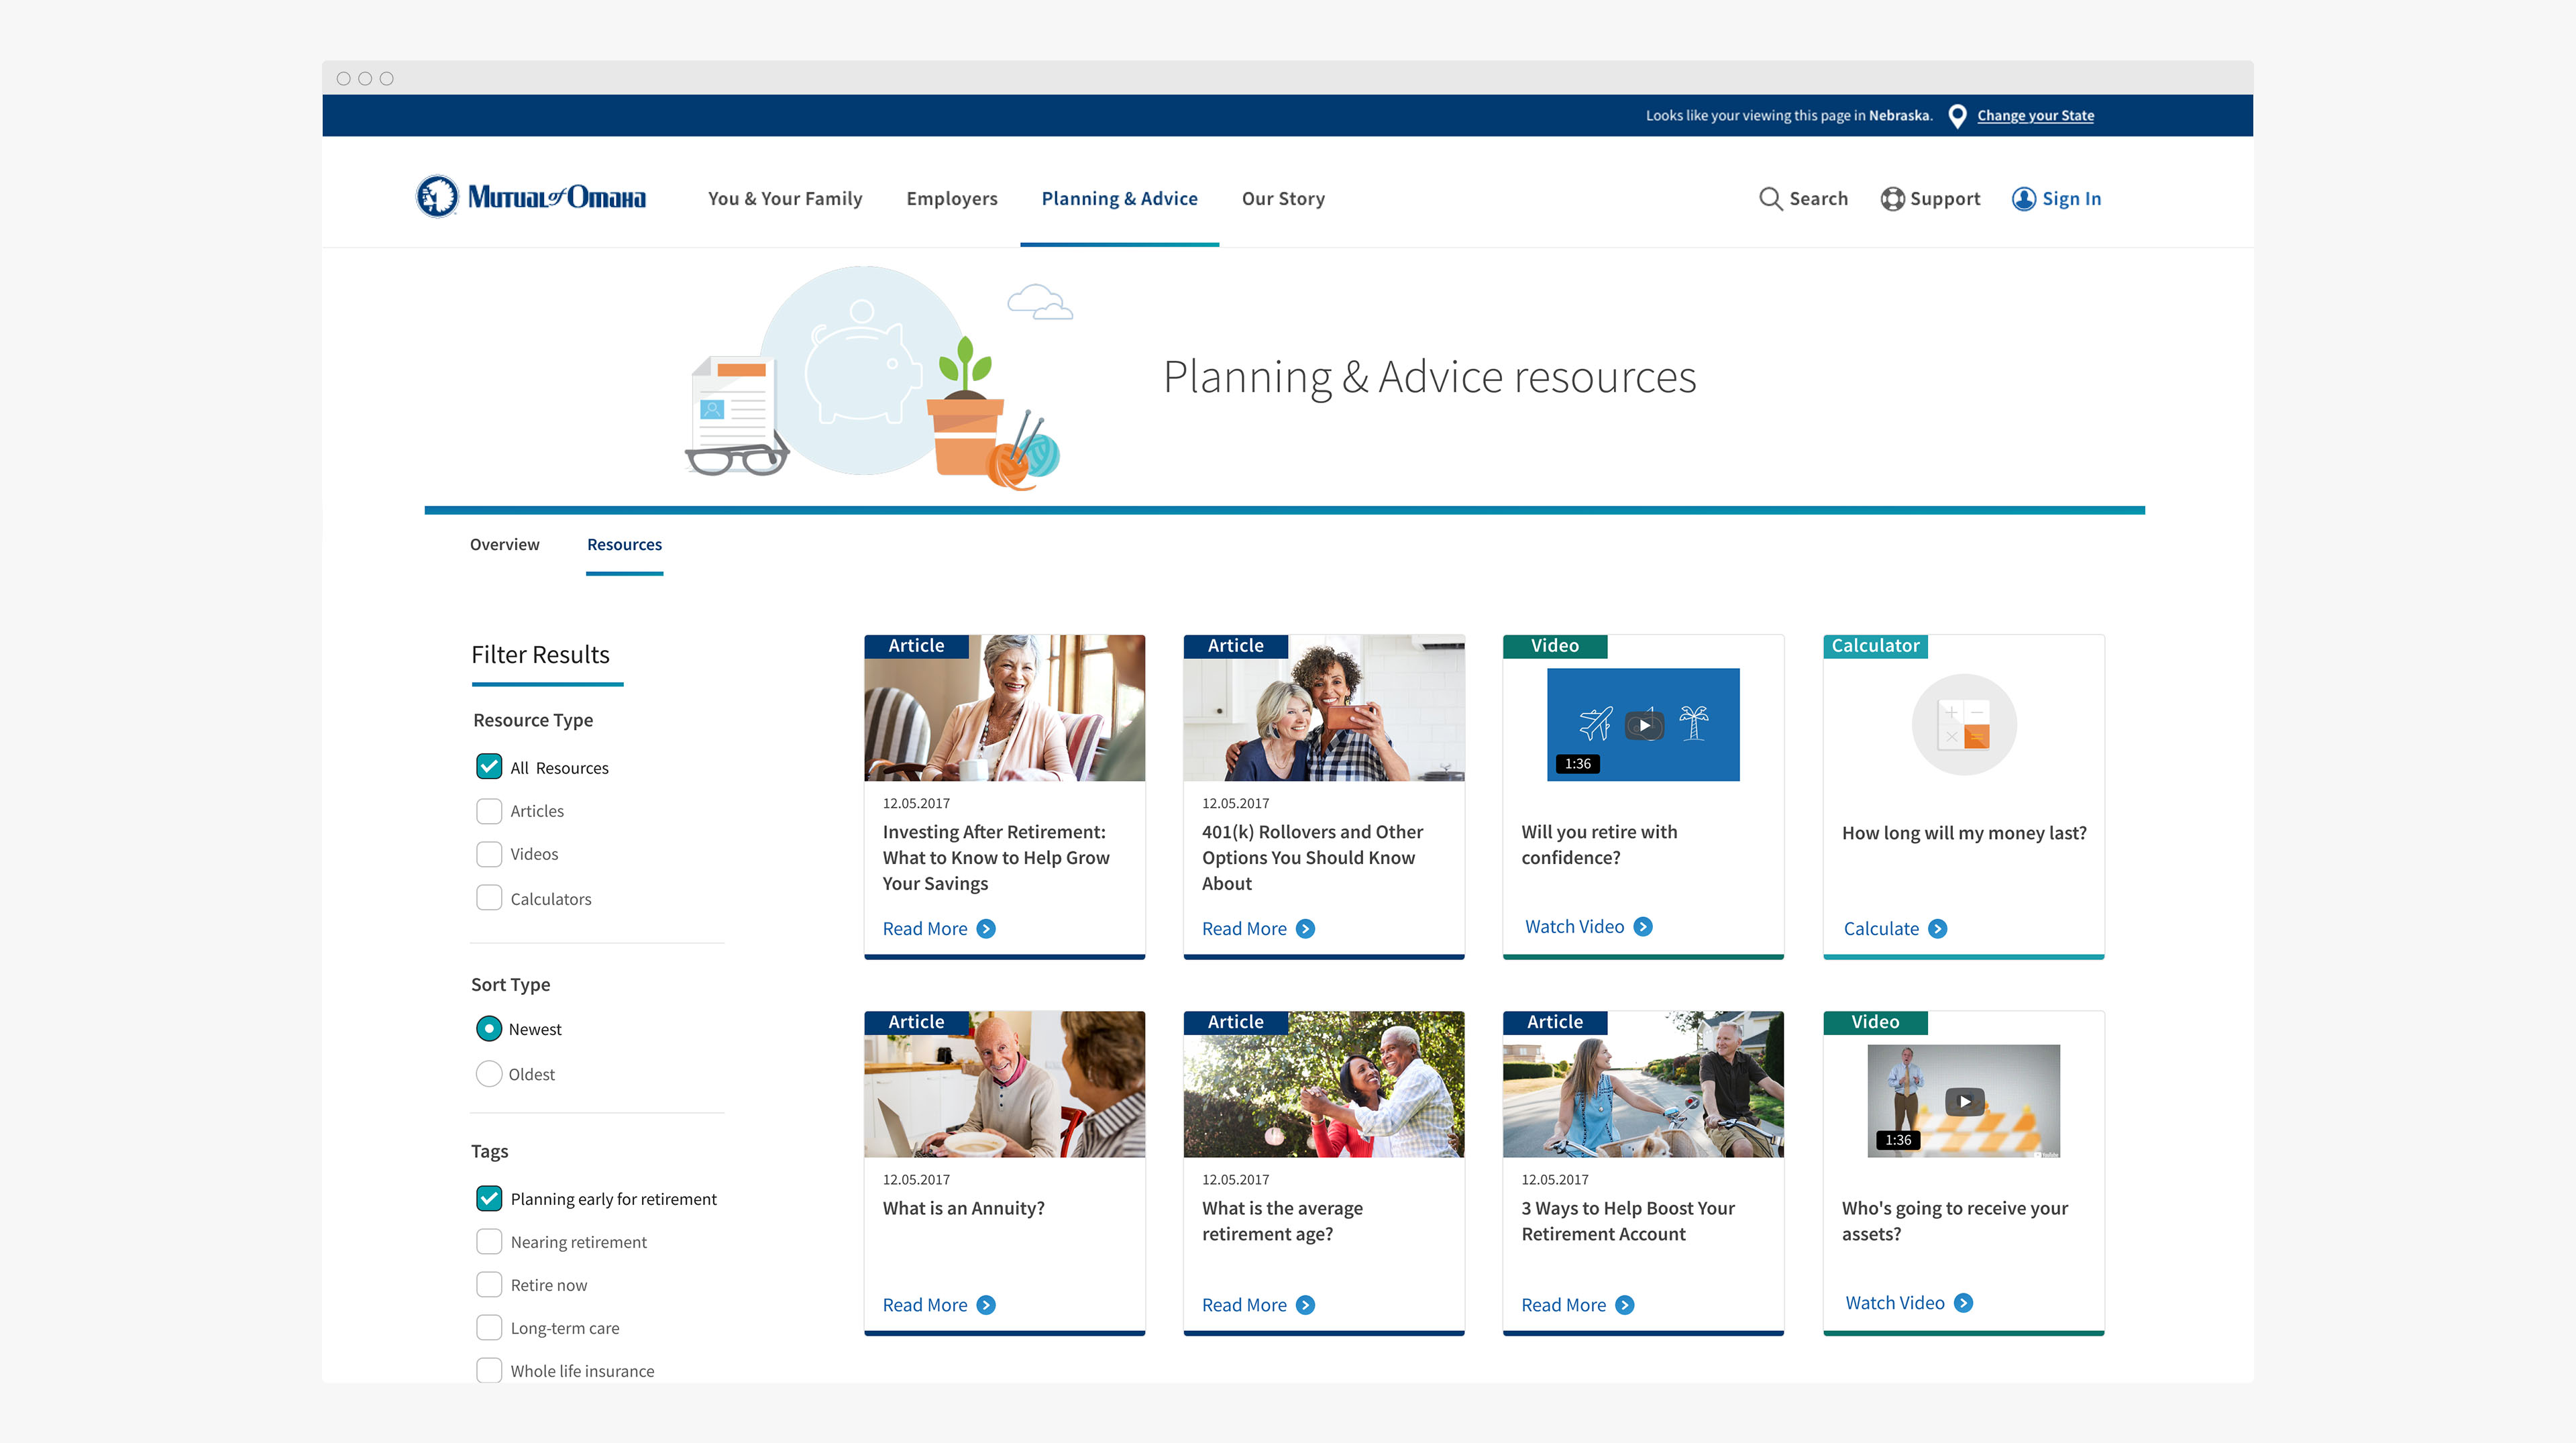Uncheck the All Resources checkbox
This screenshot has height=1443, width=2576.
click(489, 767)
